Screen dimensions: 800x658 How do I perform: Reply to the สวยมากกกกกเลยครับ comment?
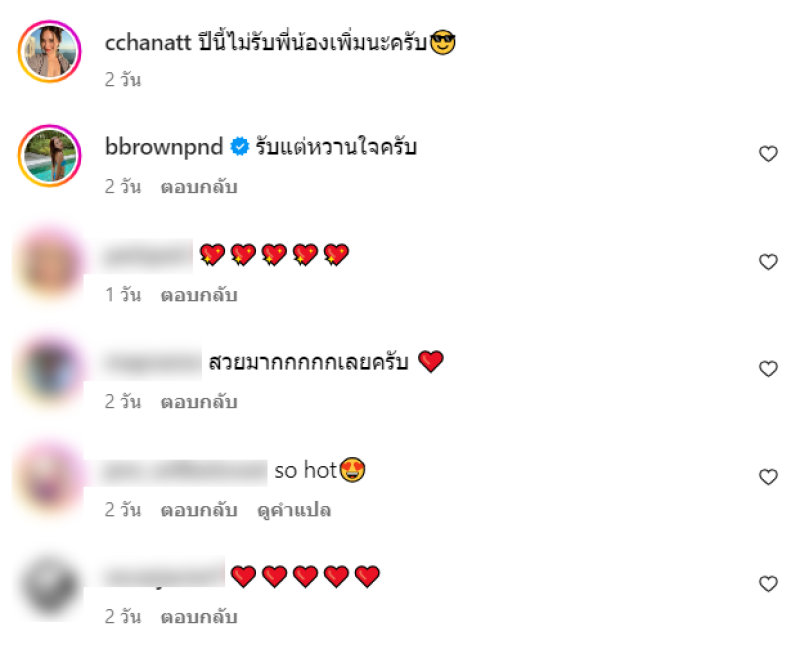pos(199,402)
